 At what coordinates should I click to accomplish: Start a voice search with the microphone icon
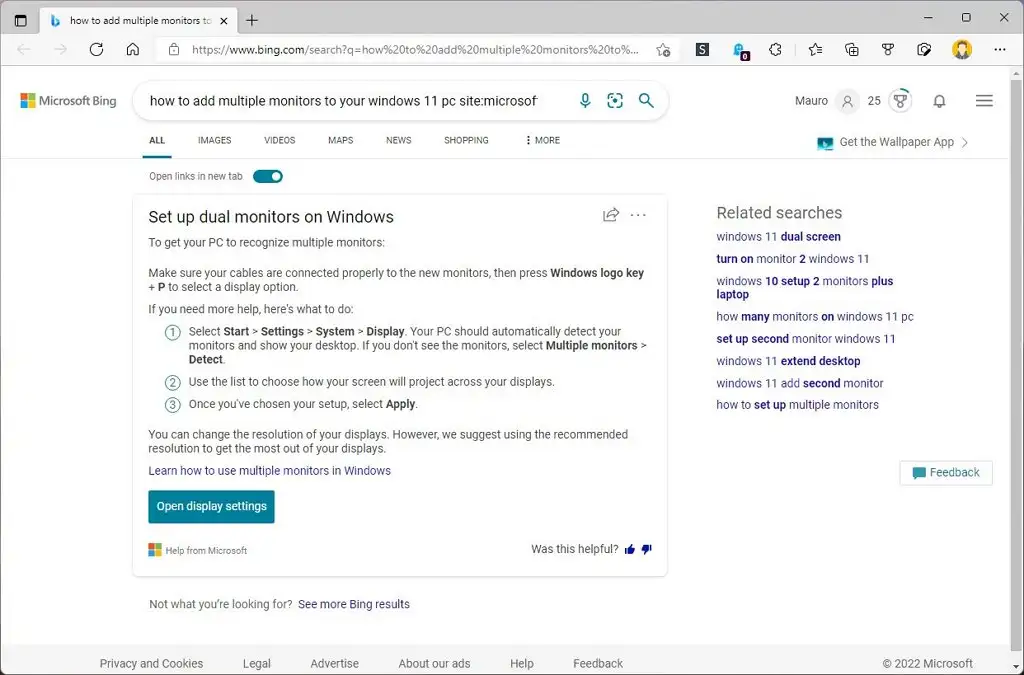pos(585,100)
